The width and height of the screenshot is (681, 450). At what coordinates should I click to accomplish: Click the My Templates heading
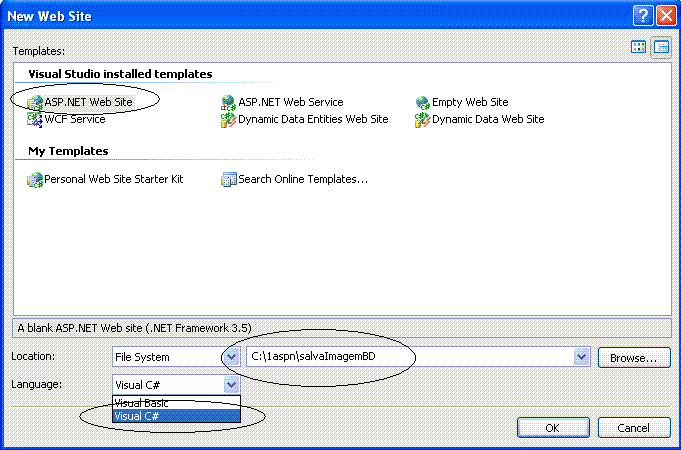point(68,151)
